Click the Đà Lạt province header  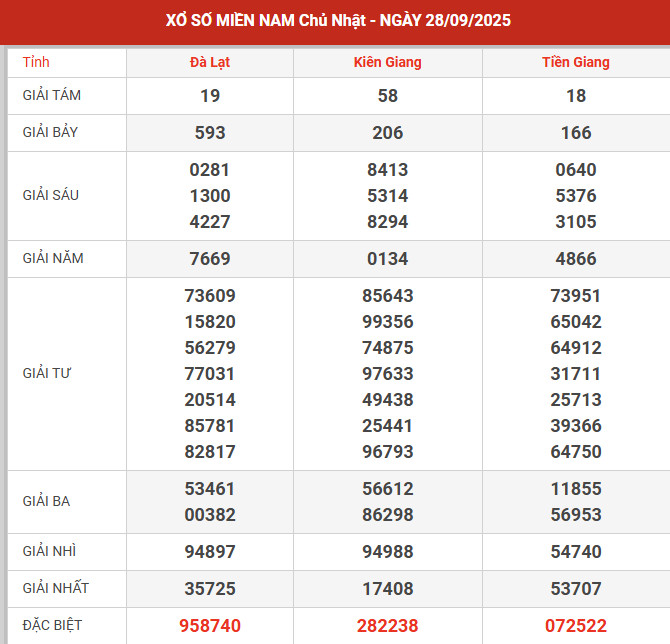(x=210, y=62)
